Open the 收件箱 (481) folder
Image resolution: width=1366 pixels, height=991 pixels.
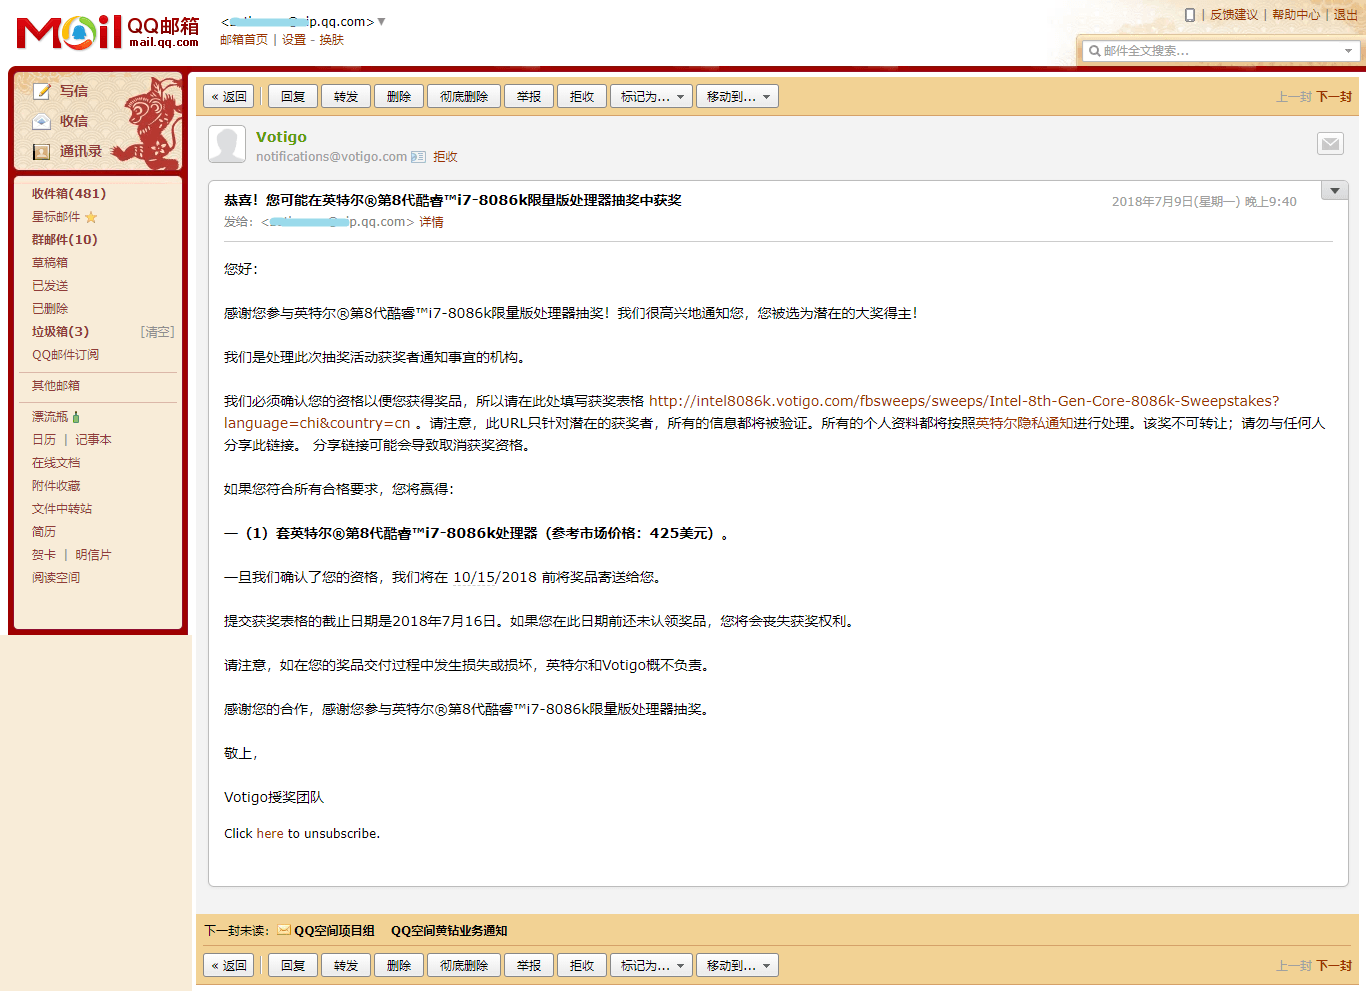68,194
